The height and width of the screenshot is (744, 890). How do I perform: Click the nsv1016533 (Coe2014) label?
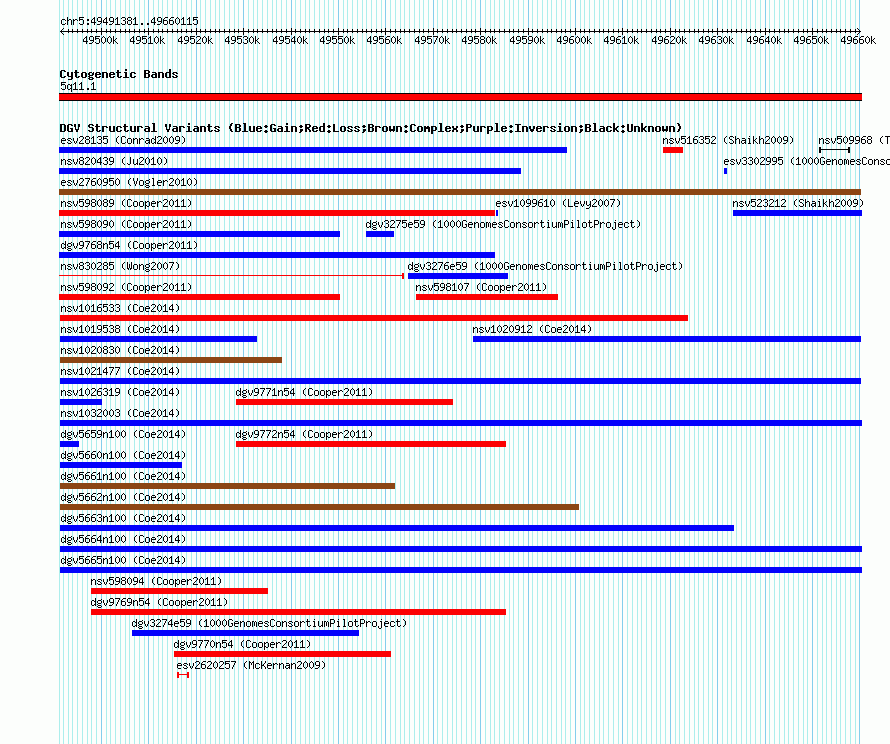coord(120,308)
